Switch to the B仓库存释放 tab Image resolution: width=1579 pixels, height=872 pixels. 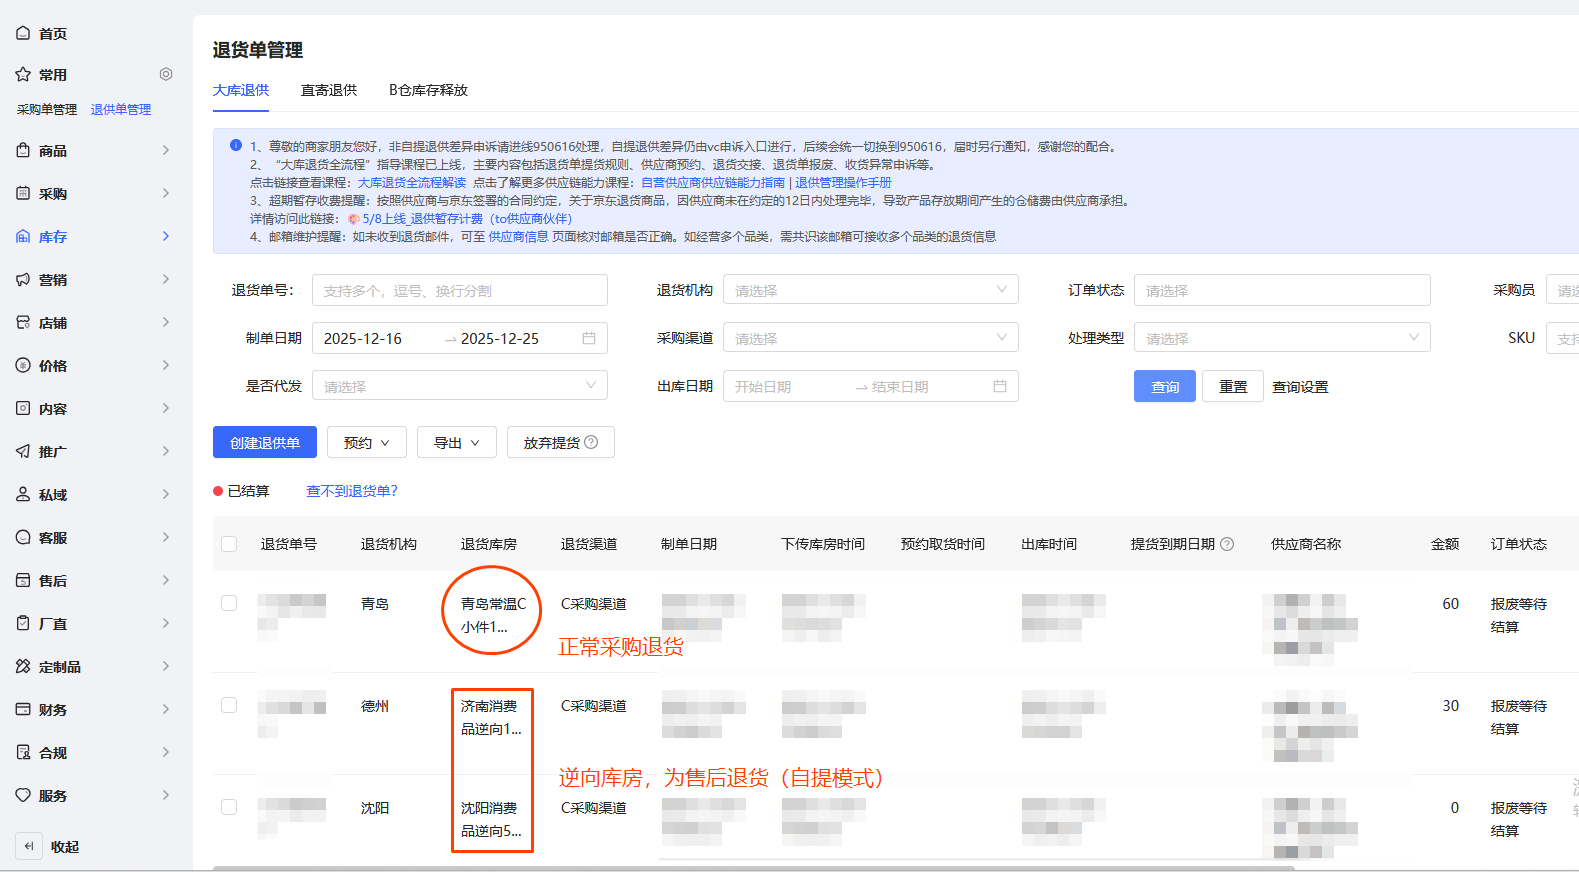[428, 90]
